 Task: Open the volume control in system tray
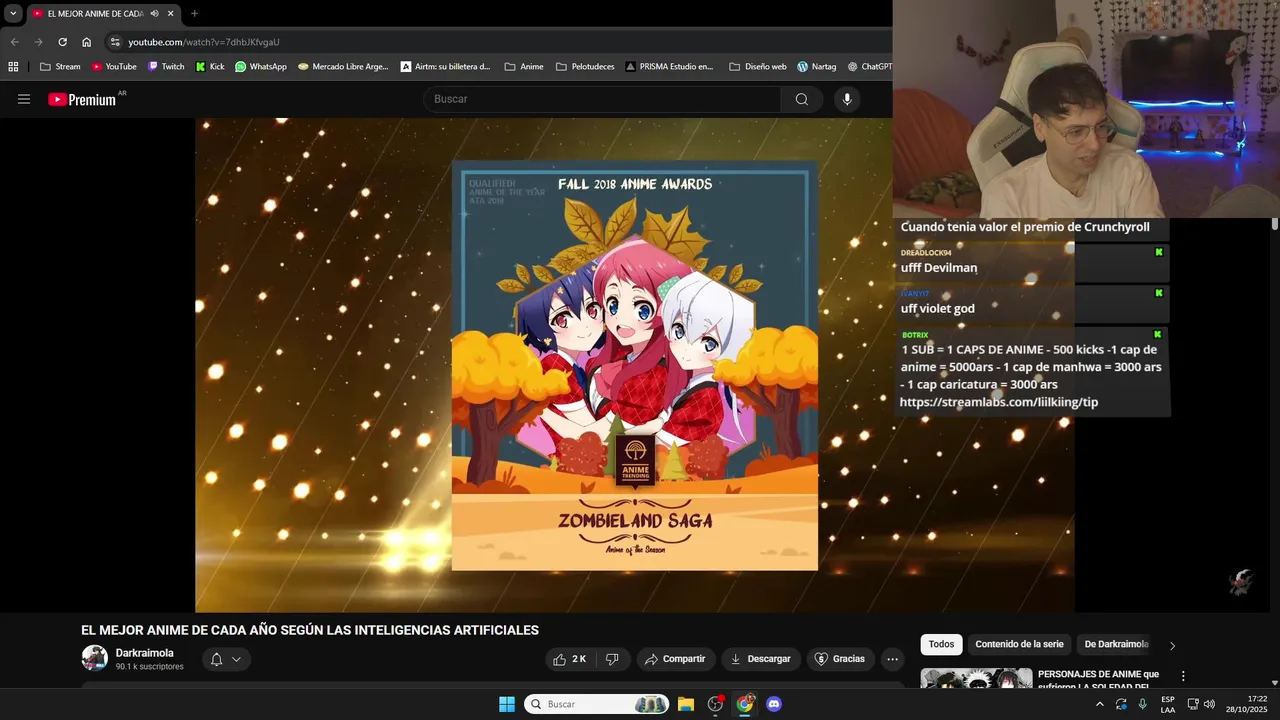pyautogui.click(x=1209, y=704)
